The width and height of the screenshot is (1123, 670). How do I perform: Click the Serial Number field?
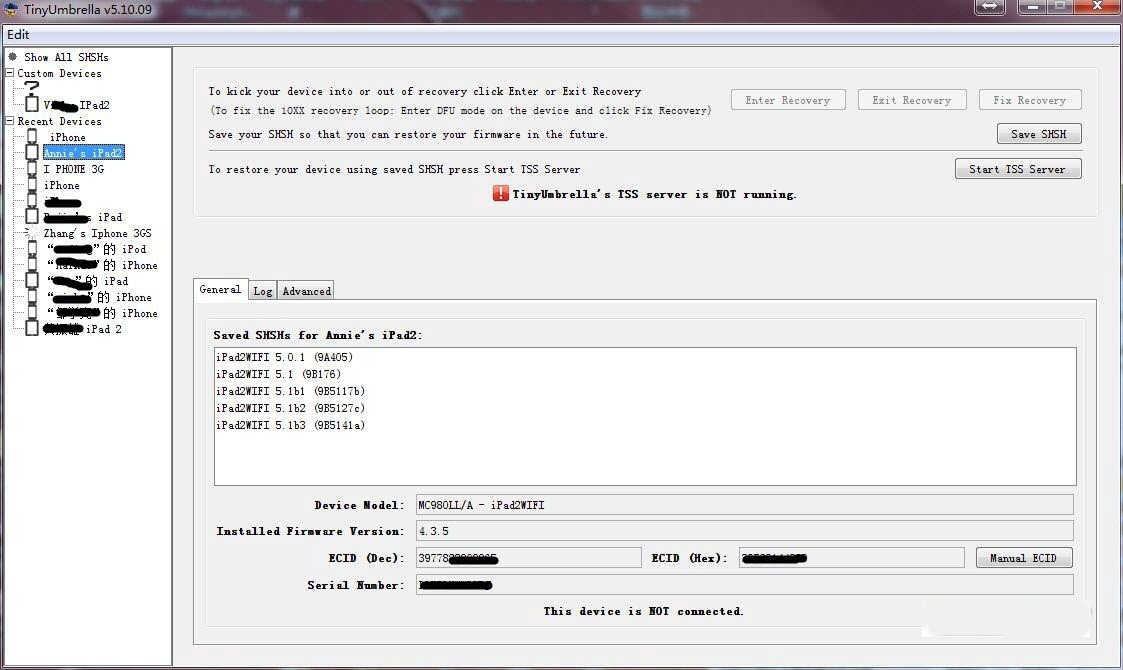[x=744, y=585]
